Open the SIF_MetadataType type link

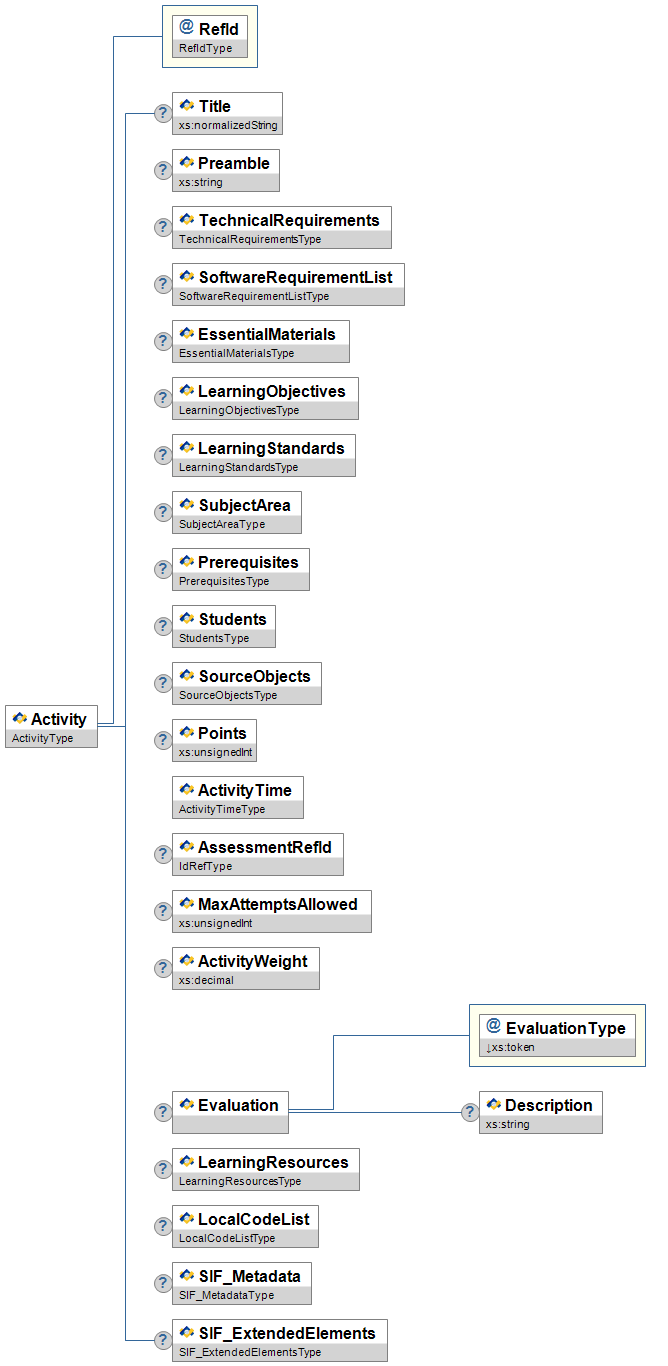coord(226,1295)
